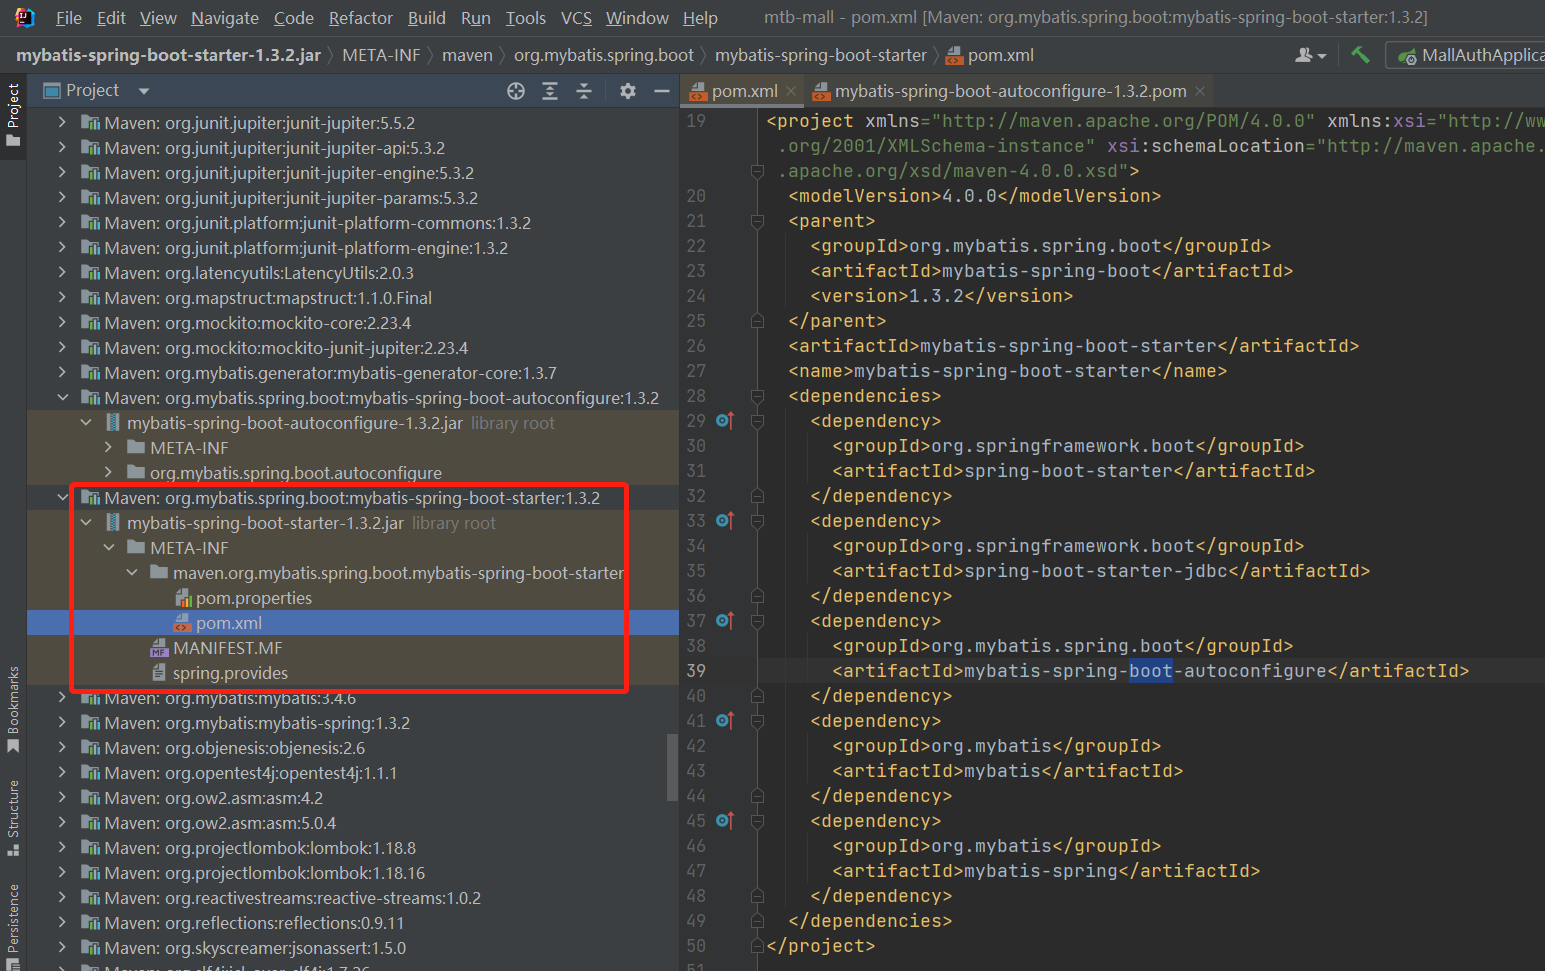Expand Maven: org.mybatis:mybatis-spring:1.3.2 node
The width and height of the screenshot is (1545, 971).
[x=63, y=722]
